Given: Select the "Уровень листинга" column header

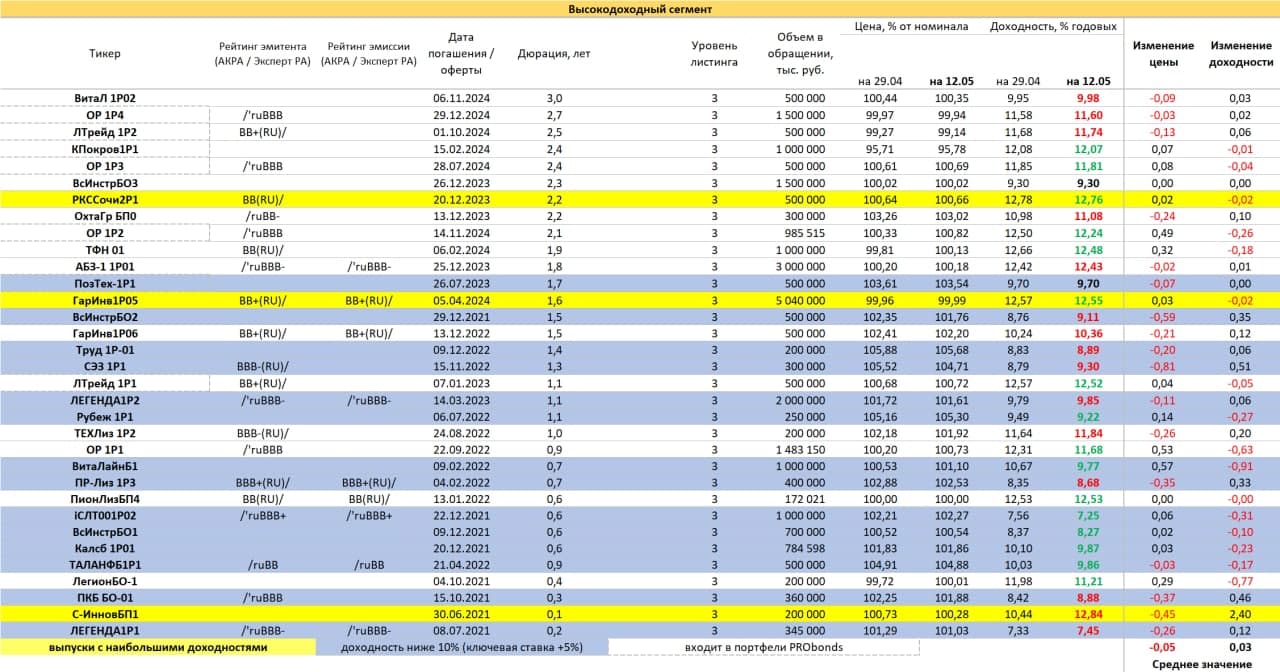Looking at the screenshot, I should [x=714, y=54].
